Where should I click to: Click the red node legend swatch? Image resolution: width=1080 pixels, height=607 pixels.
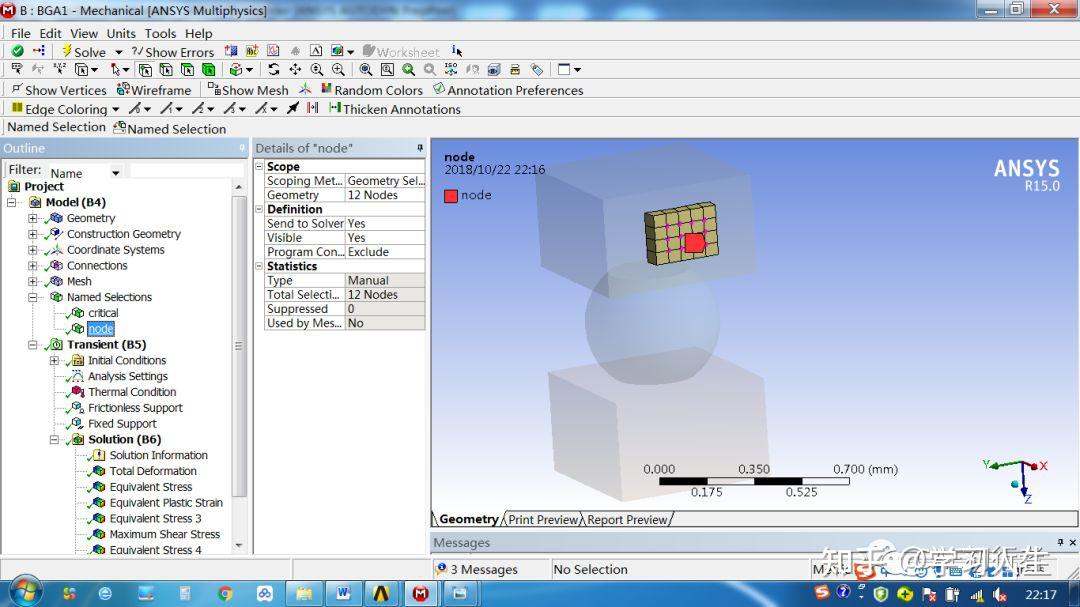click(x=451, y=196)
